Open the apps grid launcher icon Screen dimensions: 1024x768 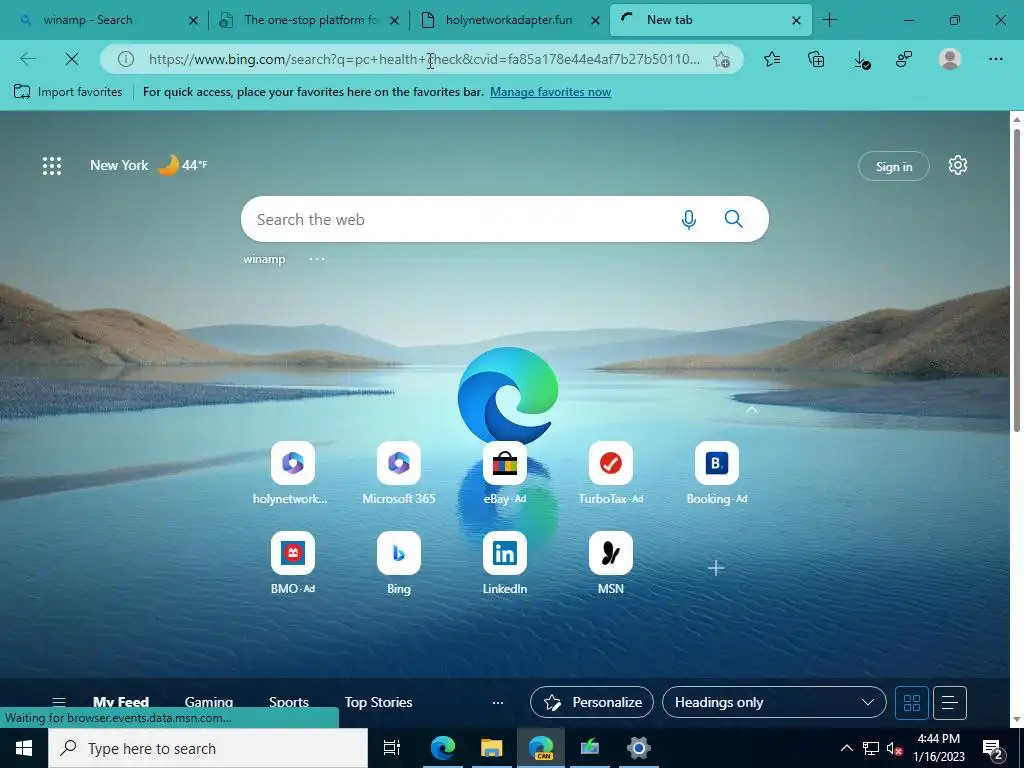click(x=52, y=166)
